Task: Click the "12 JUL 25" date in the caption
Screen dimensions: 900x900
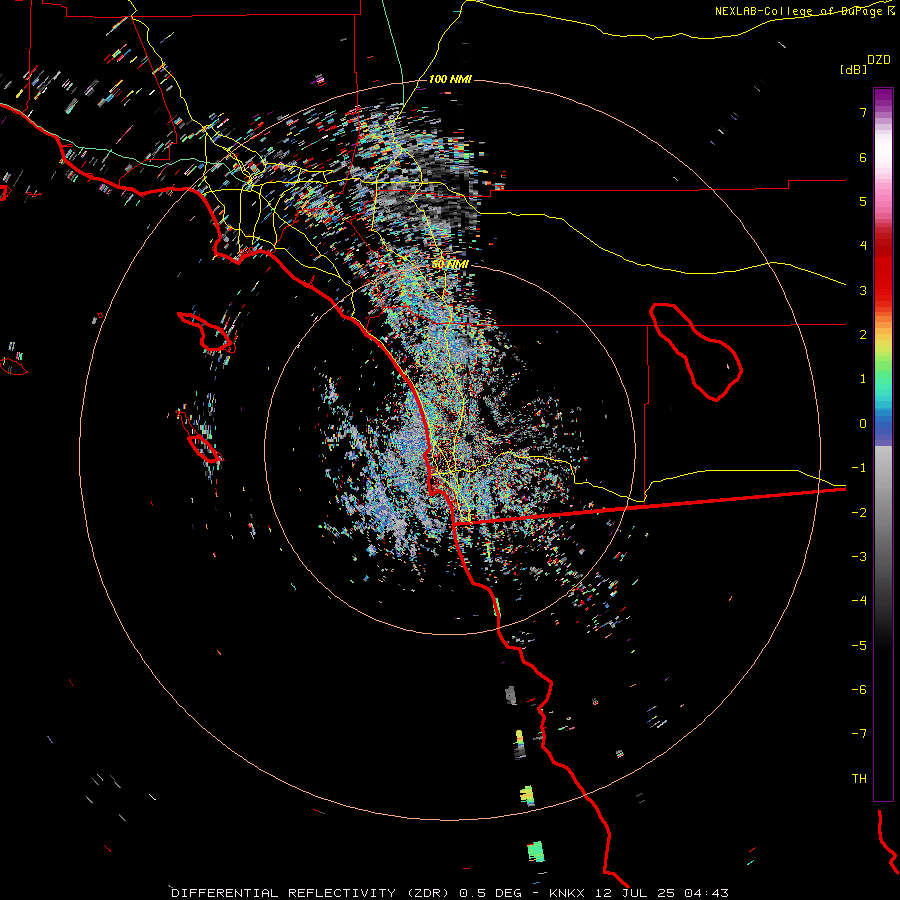Action: (634, 893)
